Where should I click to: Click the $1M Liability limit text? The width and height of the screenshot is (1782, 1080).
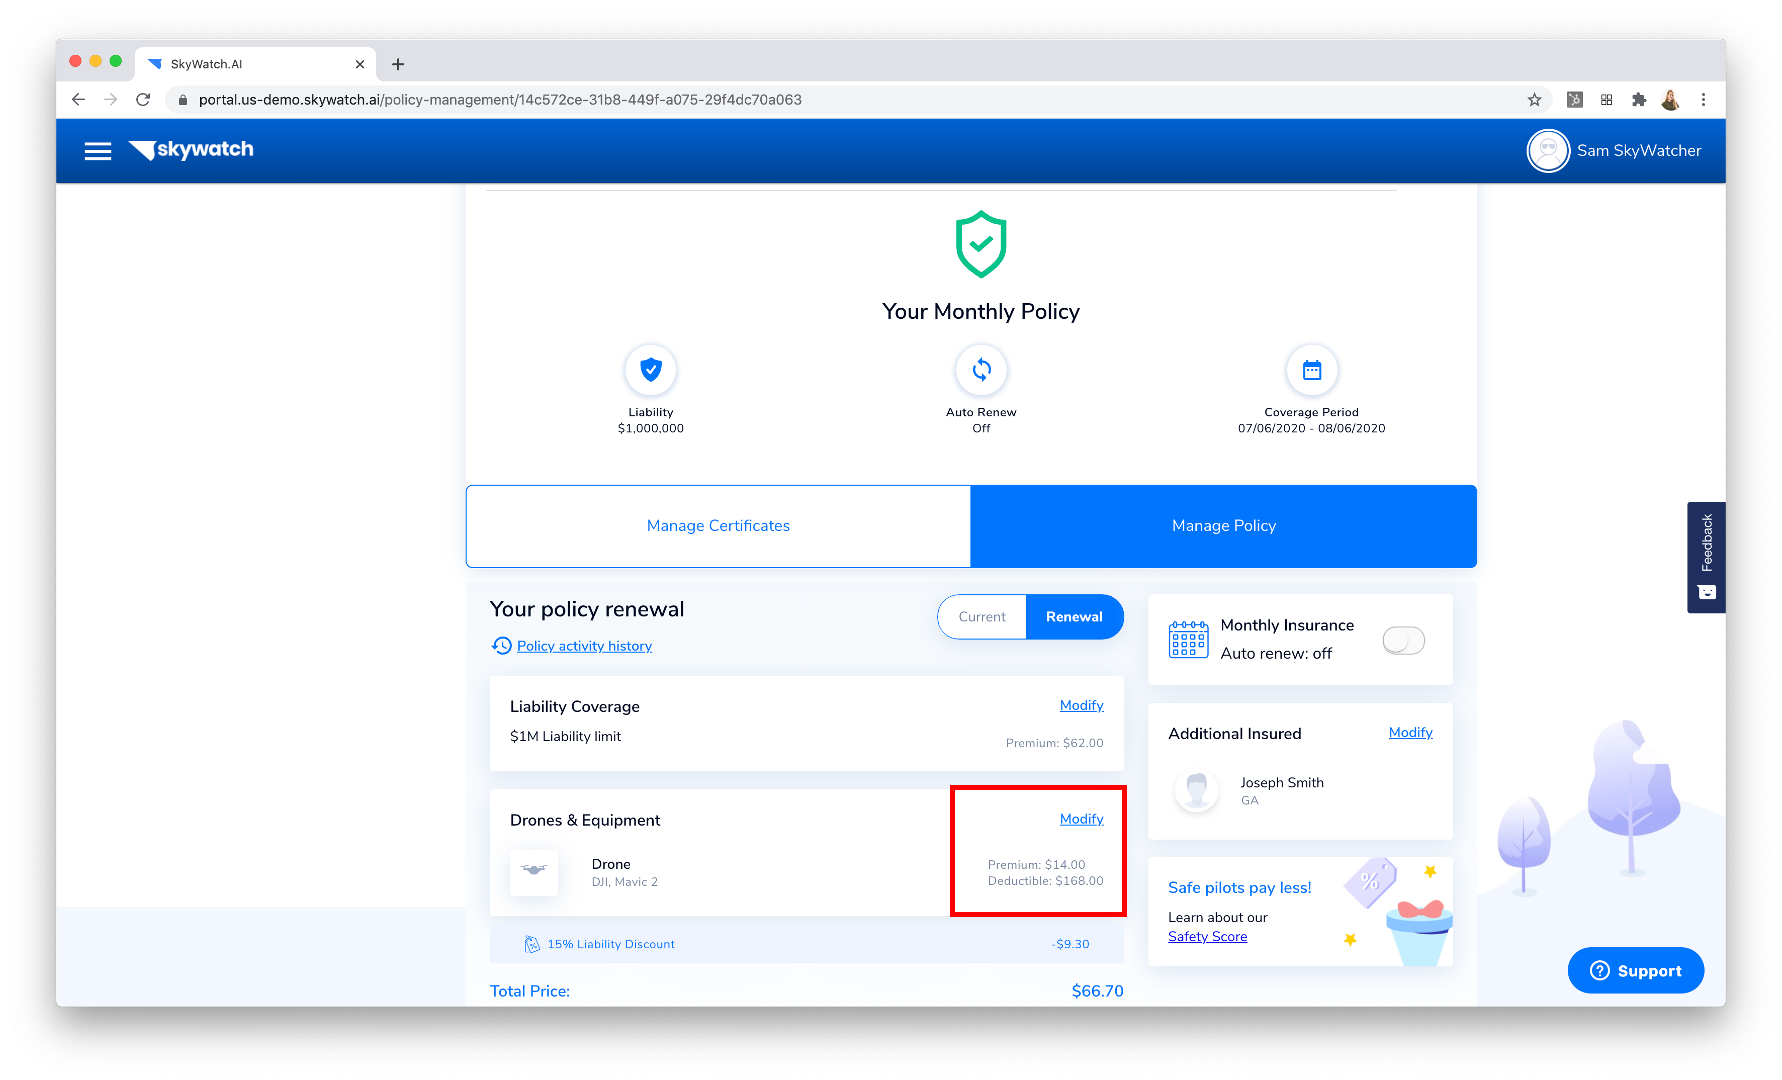(565, 736)
